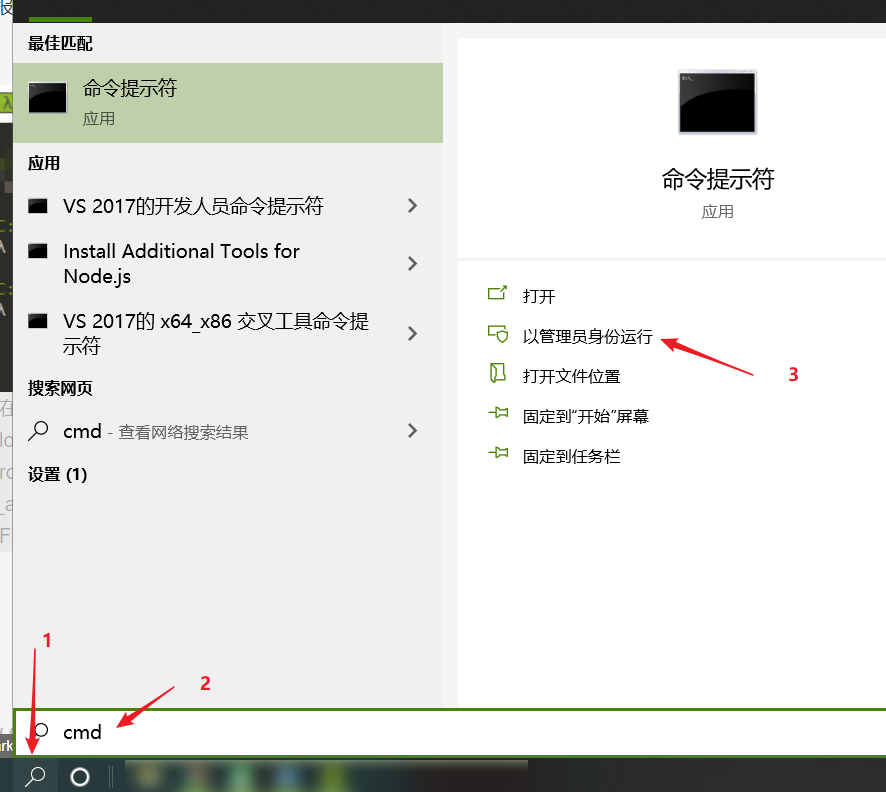The width and height of the screenshot is (886, 792).
Task: Expand the cmd web search result chevron
Action: pyautogui.click(x=412, y=431)
